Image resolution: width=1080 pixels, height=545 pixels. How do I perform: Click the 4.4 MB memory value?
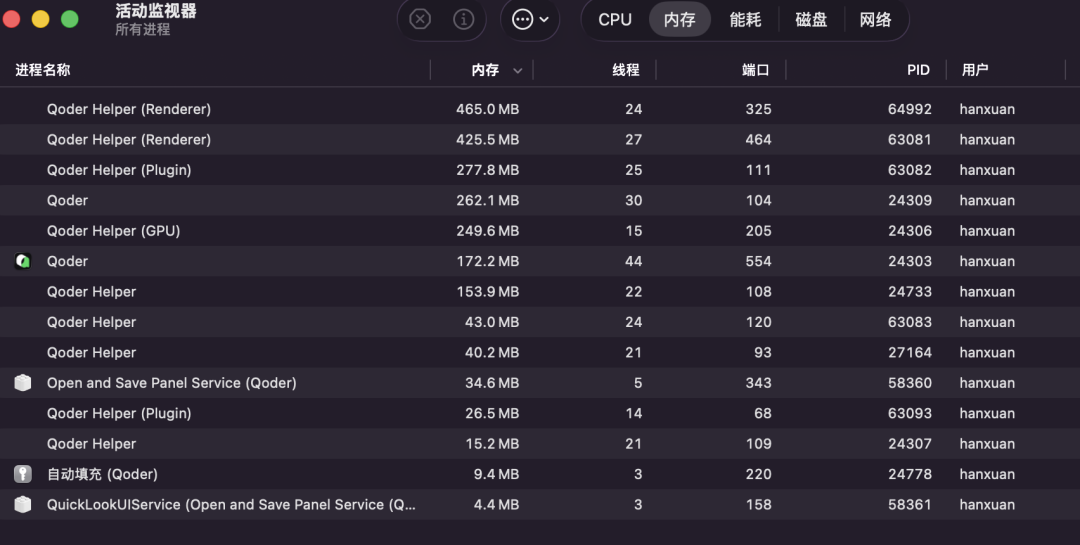pos(496,504)
